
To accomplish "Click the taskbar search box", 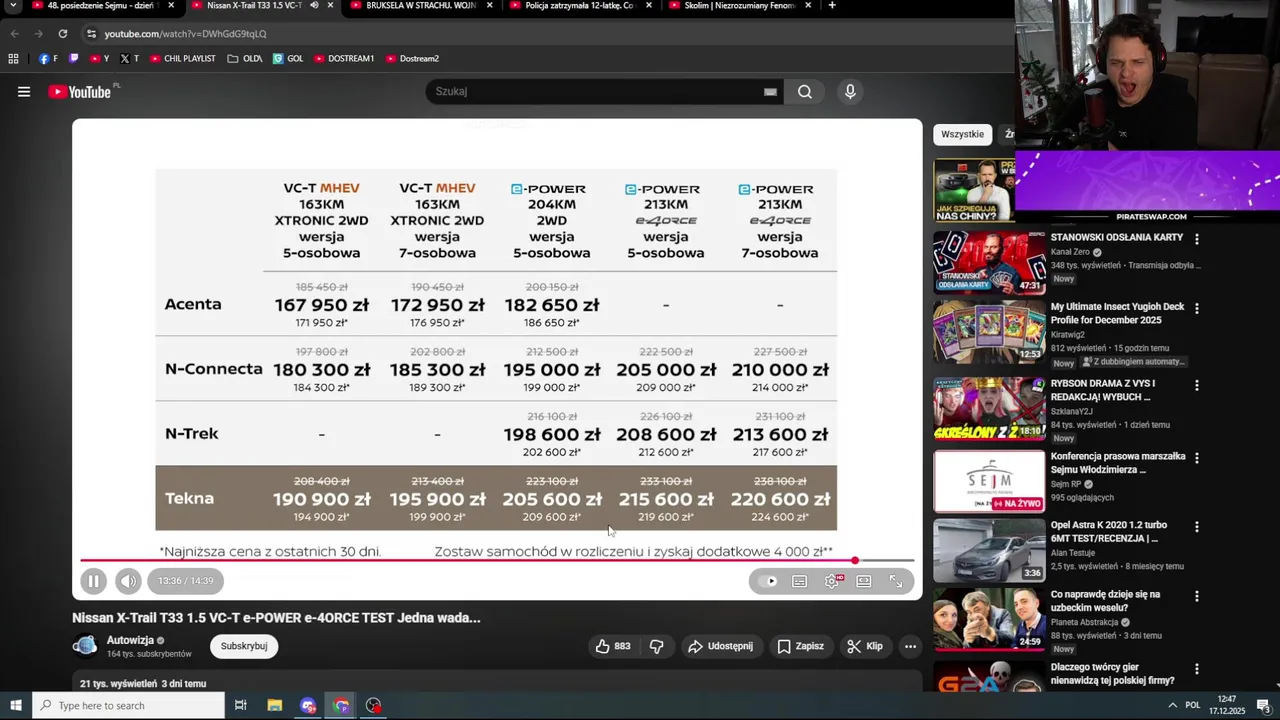I will (128, 706).
